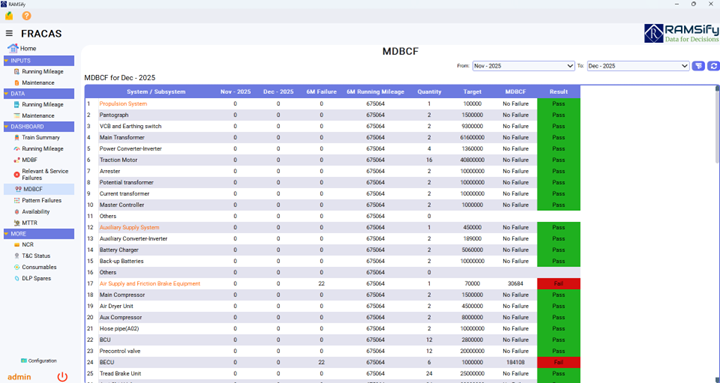
Task: Collapse the DATA section in the sidebar
Action: [39, 94]
